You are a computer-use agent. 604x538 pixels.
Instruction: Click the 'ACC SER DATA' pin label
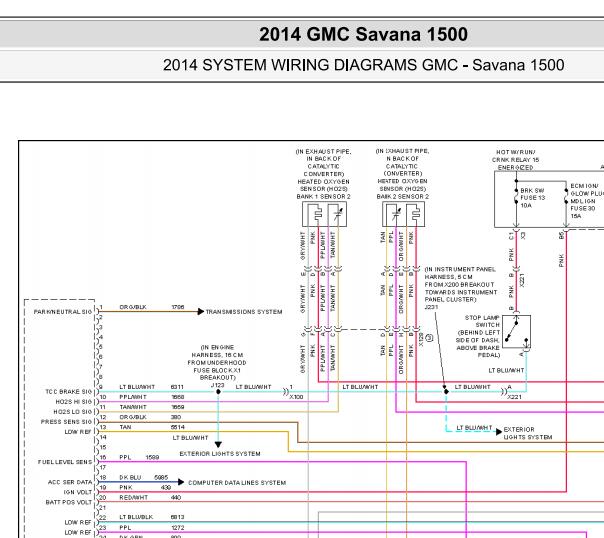70,482
